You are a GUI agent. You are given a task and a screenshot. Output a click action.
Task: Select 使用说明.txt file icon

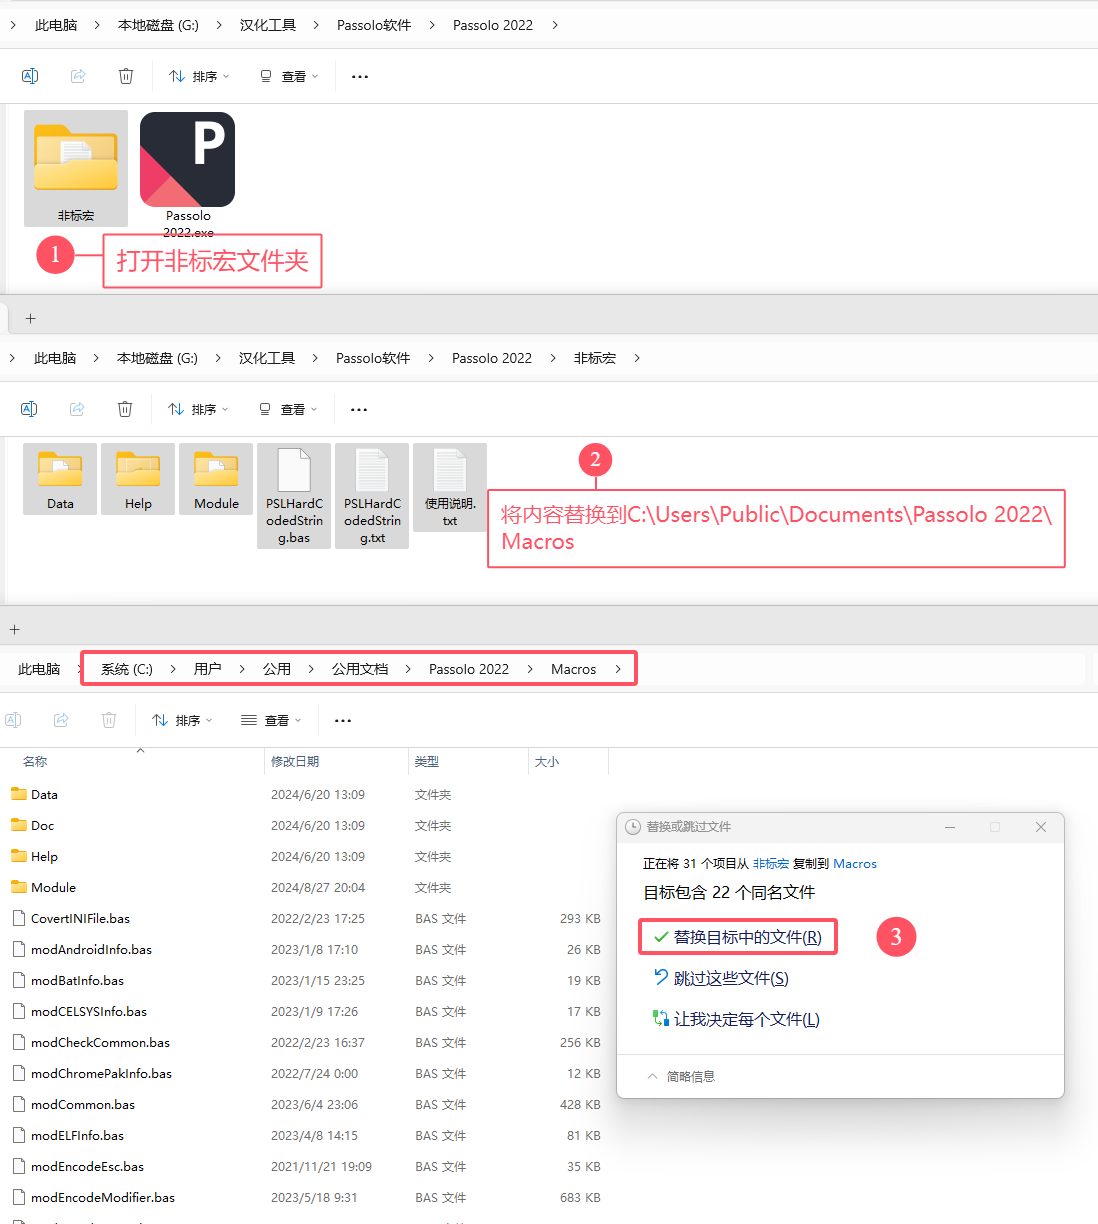click(x=450, y=487)
